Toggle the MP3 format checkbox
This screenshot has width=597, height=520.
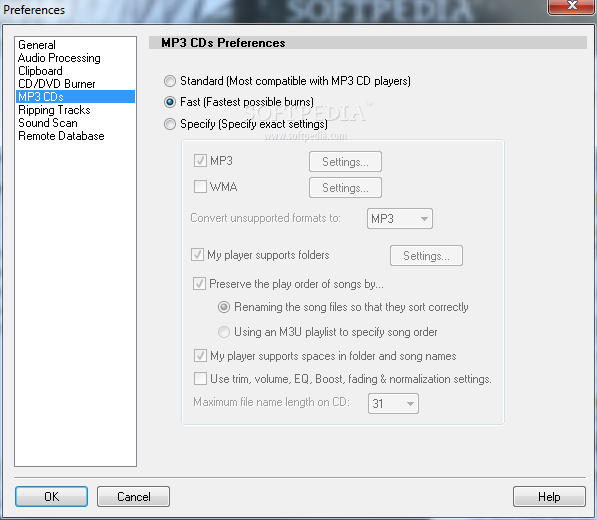click(200, 161)
